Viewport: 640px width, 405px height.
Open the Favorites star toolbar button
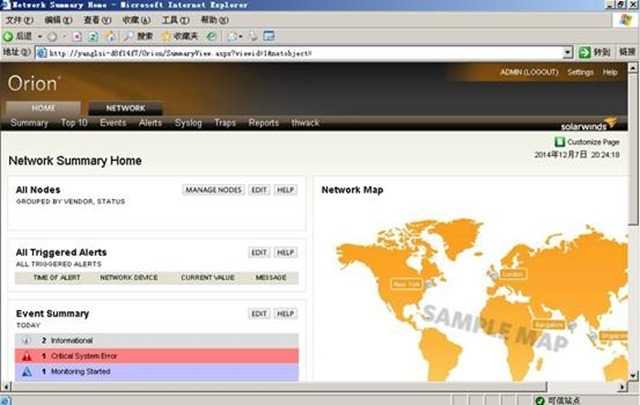(x=179, y=36)
